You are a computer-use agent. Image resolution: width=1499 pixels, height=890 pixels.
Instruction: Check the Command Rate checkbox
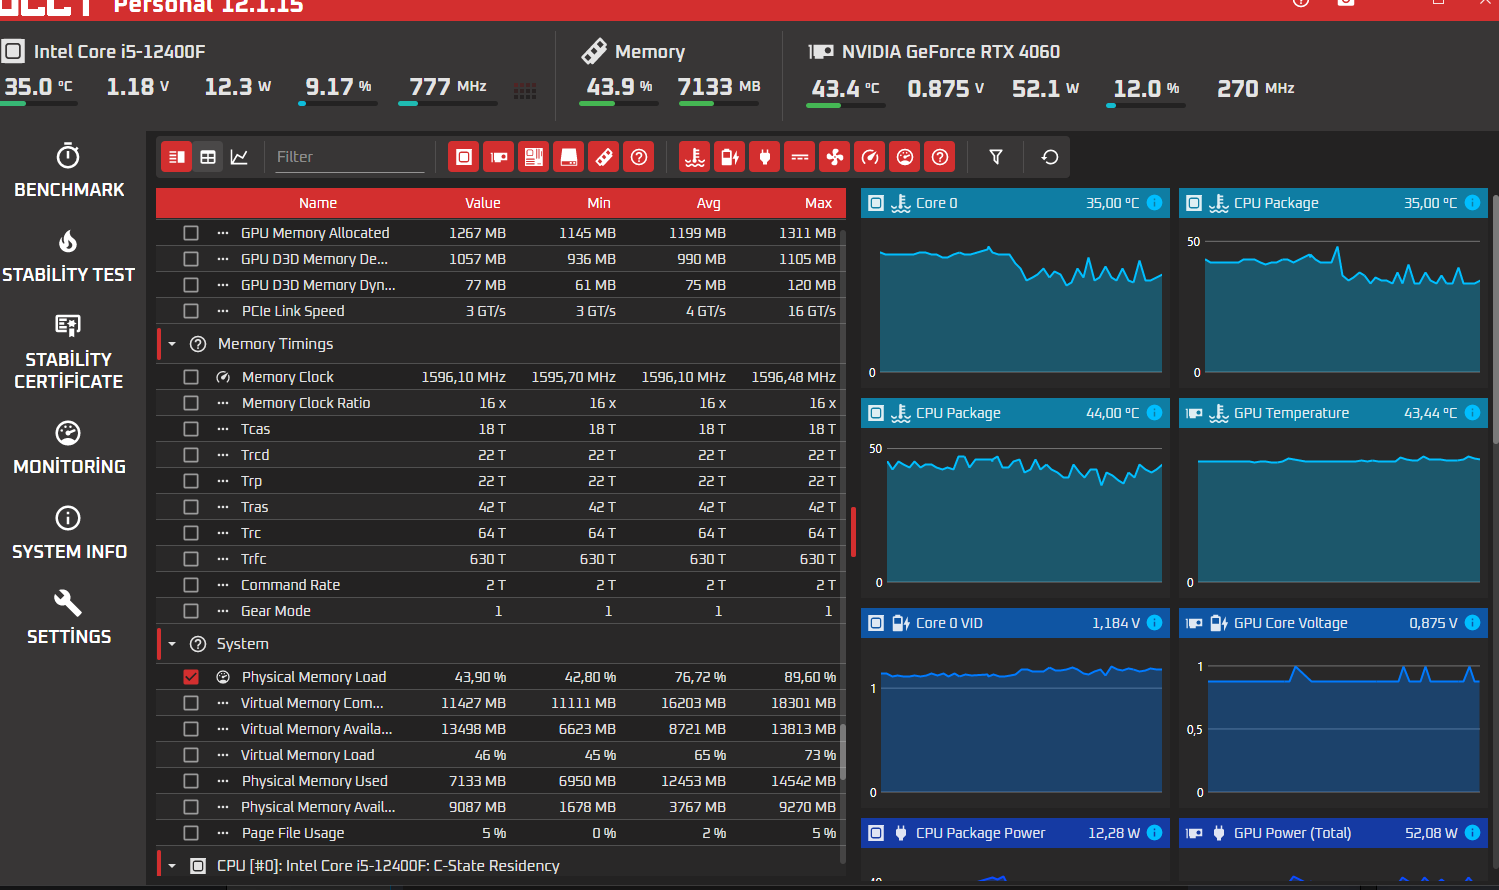(x=191, y=585)
